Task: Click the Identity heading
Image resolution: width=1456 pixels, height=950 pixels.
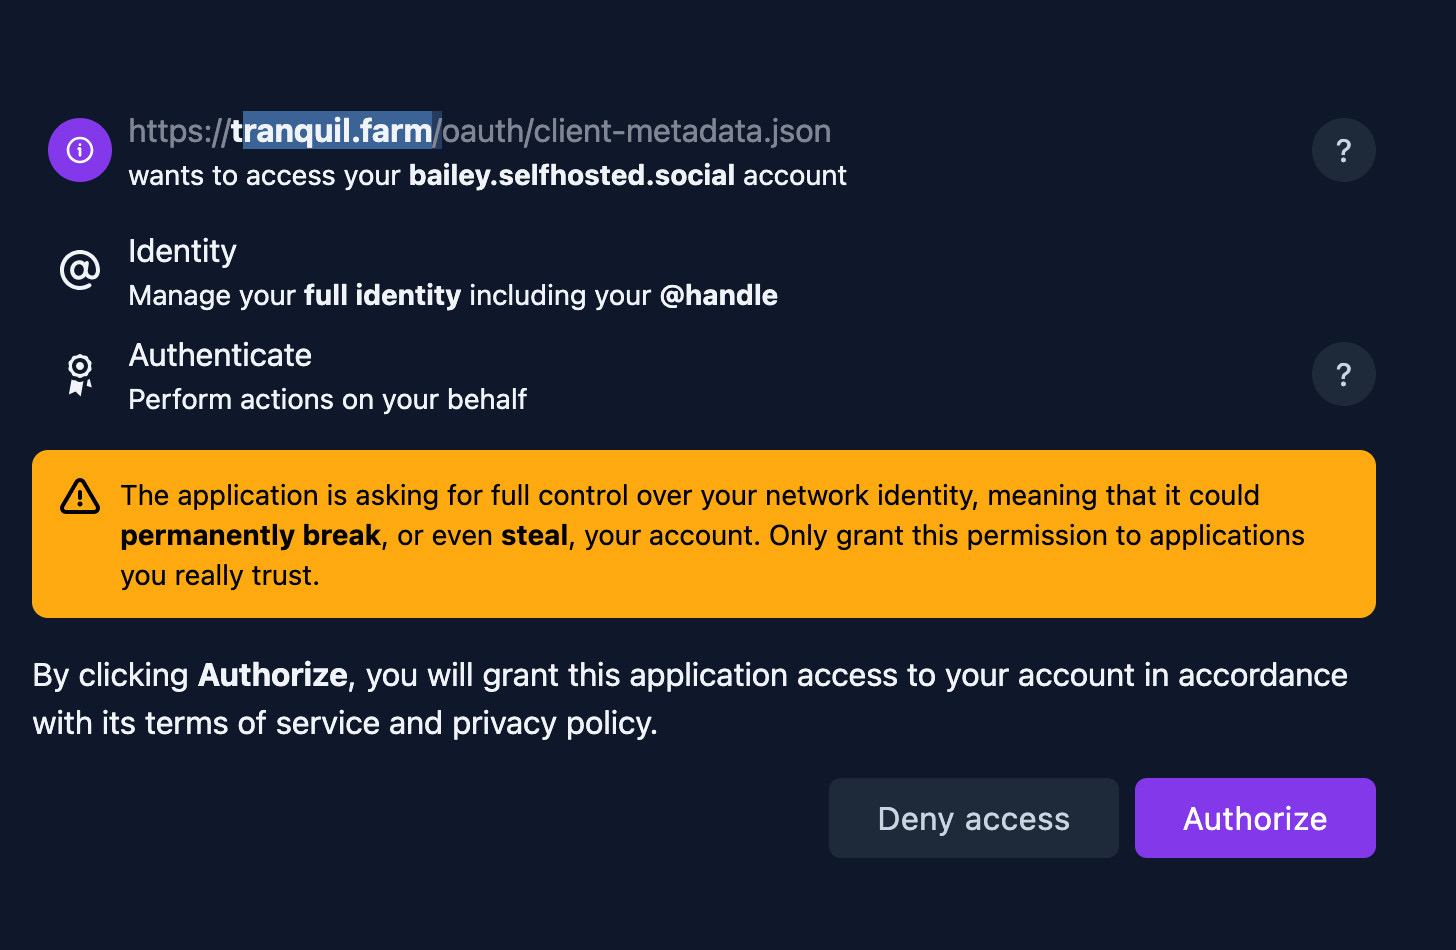Action: pyautogui.click(x=182, y=251)
